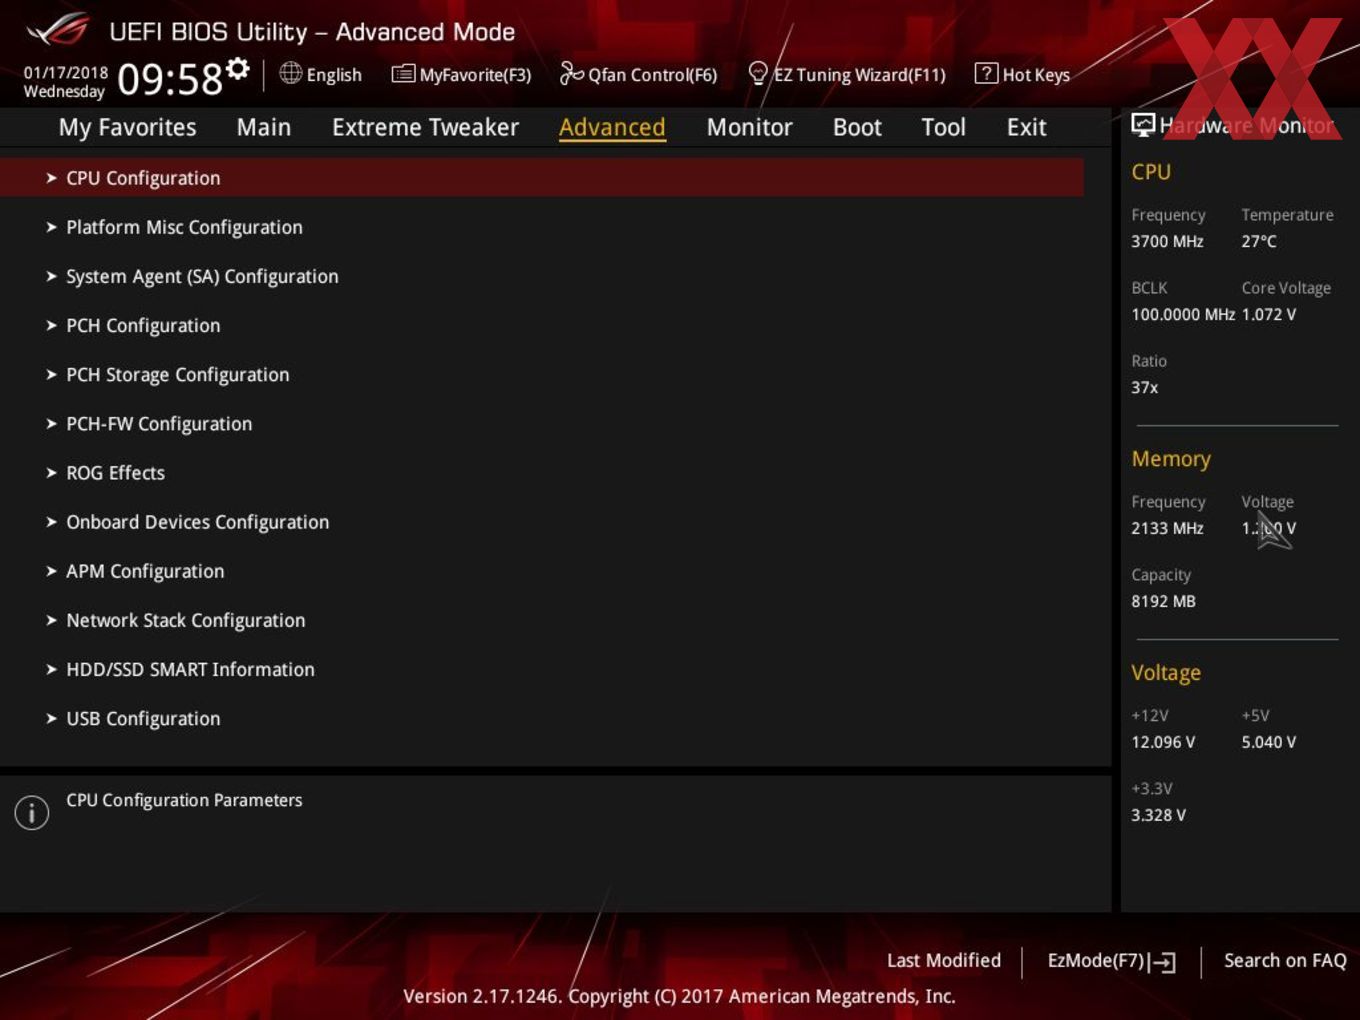Open Extreme Tweaker tab
The height and width of the screenshot is (1020, 1360).
(425, 127)
